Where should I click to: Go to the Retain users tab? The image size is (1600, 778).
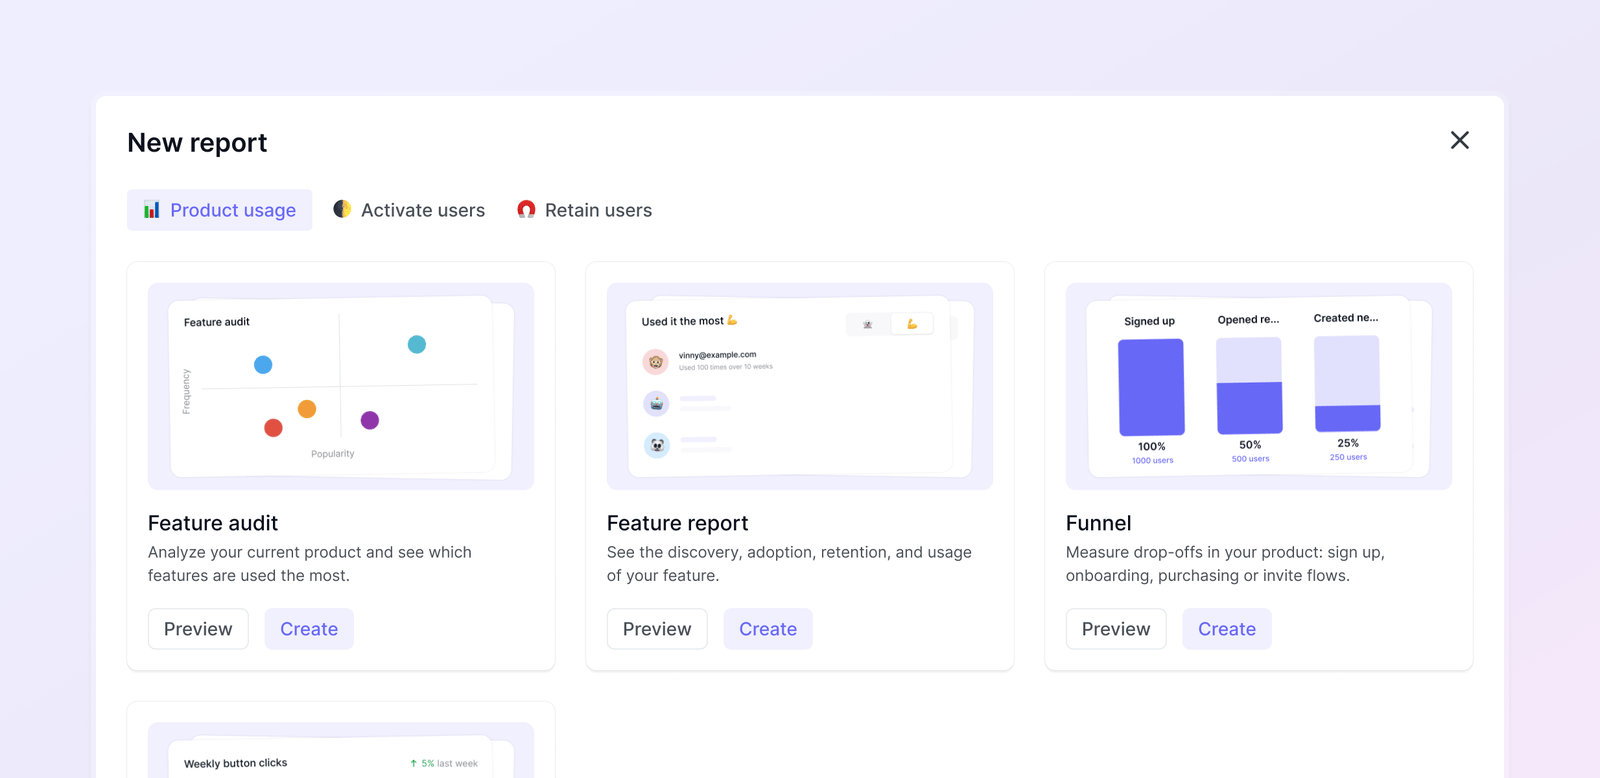tap(585, 210)
